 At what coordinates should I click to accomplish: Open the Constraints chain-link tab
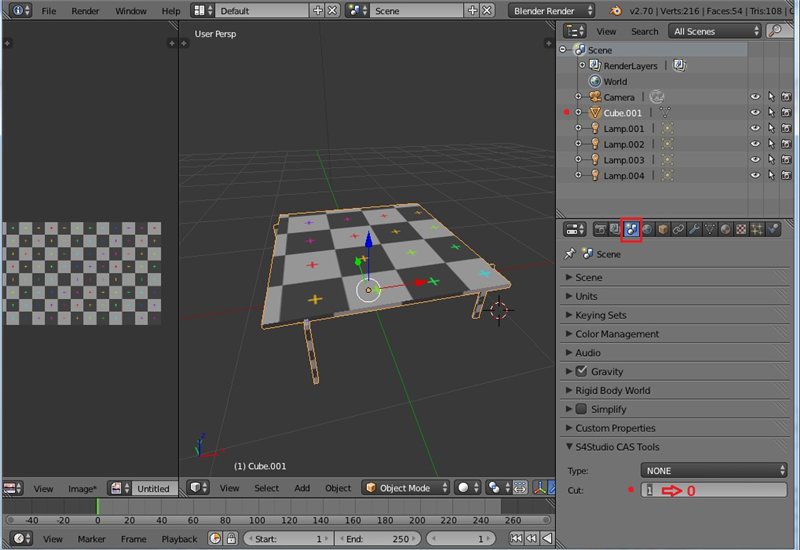pos(678,229)
